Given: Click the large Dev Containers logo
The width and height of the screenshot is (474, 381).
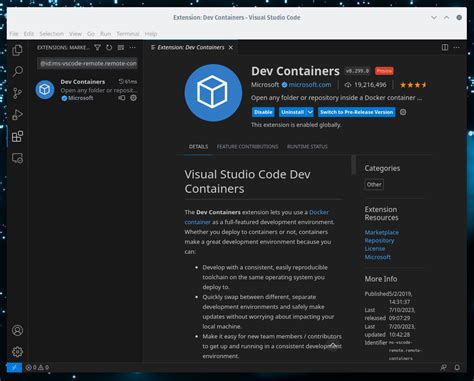Looking at the screenshot, I should pyautogui.click(x=213, y=93).
